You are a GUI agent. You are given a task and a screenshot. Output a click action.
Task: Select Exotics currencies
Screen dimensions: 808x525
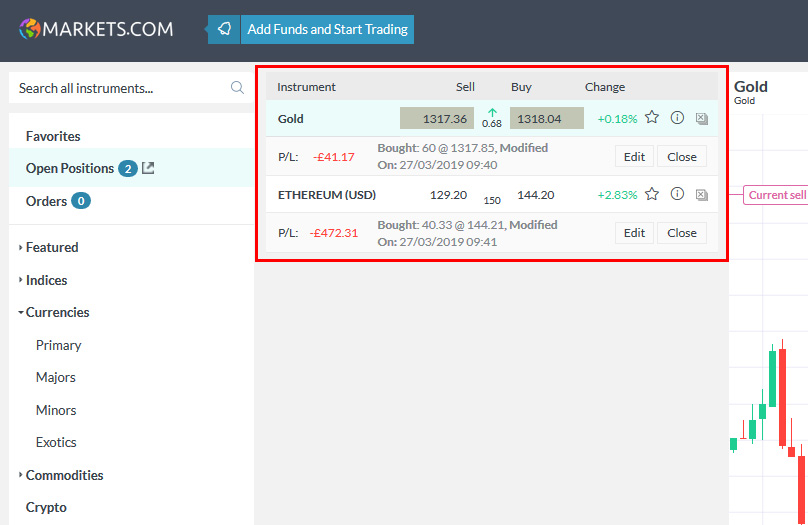pos(56,442)
